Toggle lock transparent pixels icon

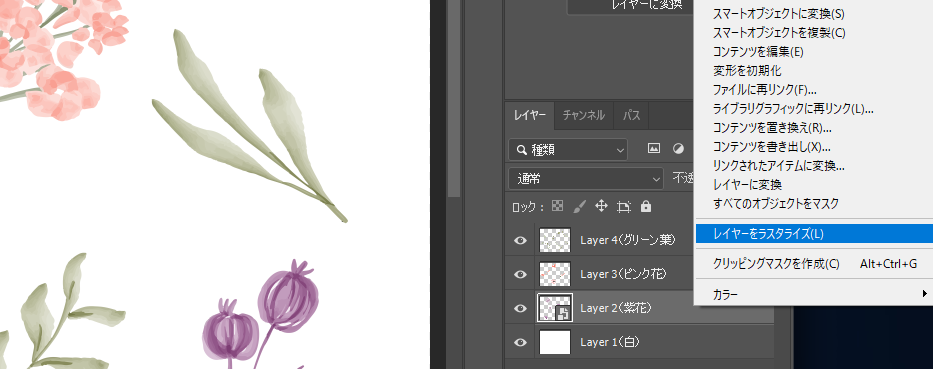(x=558, y=207)
